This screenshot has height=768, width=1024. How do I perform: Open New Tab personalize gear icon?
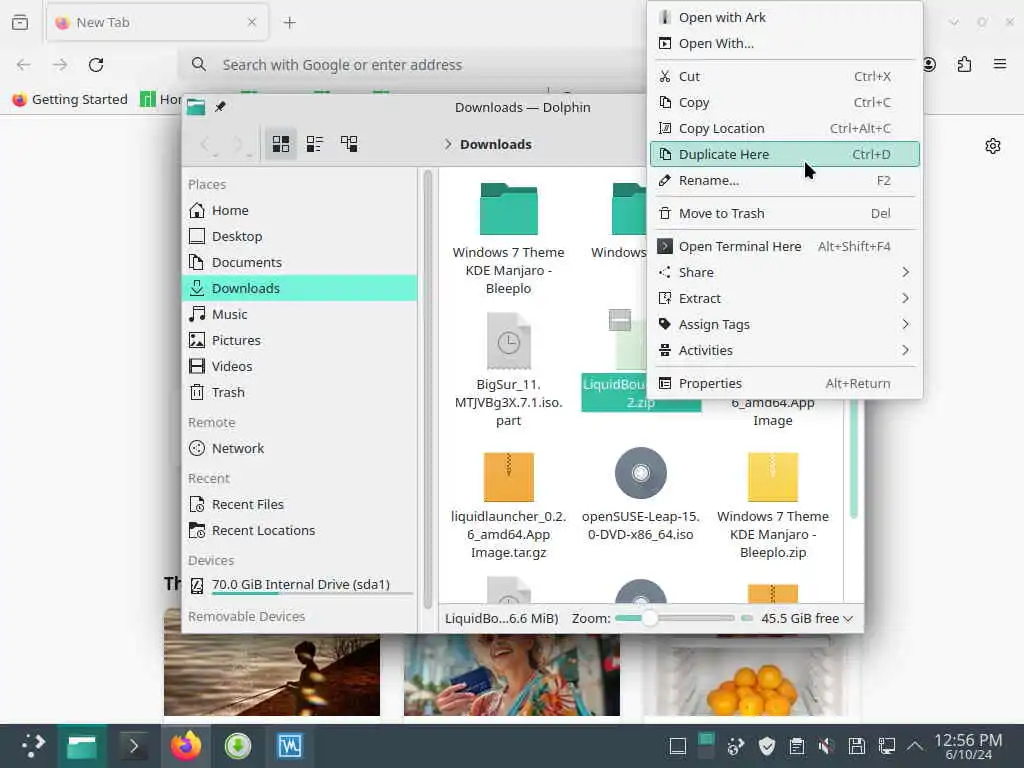pyautogui.click(x=993, y=146)
